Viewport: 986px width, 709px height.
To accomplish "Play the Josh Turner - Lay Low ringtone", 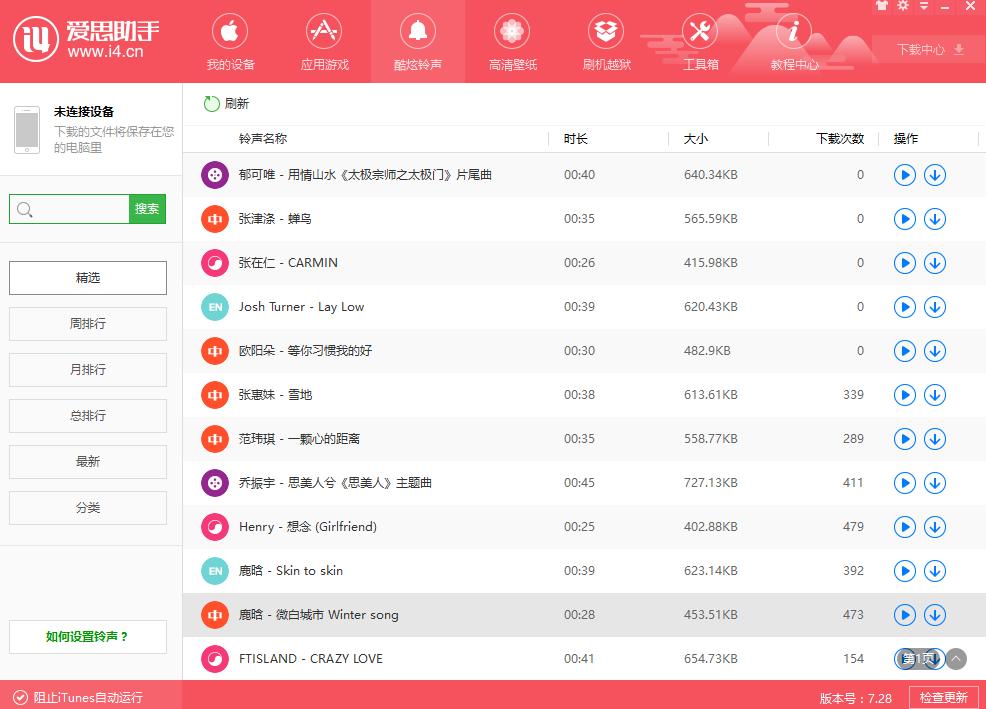I will 904,307.
